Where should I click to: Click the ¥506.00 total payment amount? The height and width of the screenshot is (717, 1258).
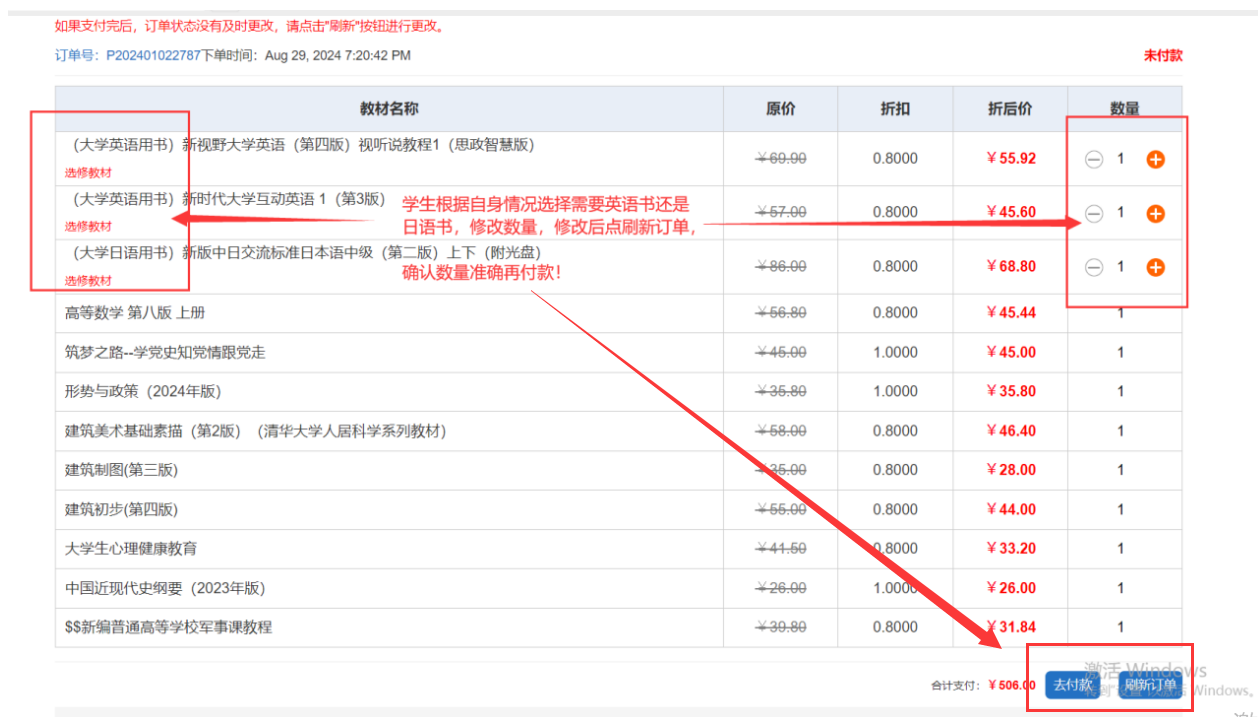coord(1011,685)
